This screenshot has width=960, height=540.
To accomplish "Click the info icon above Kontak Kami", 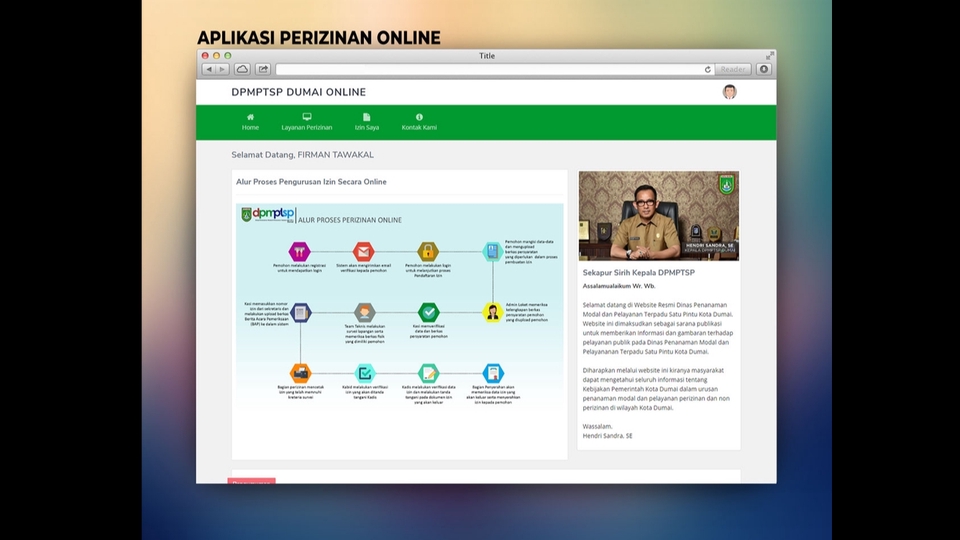I will tap(419, 117).
